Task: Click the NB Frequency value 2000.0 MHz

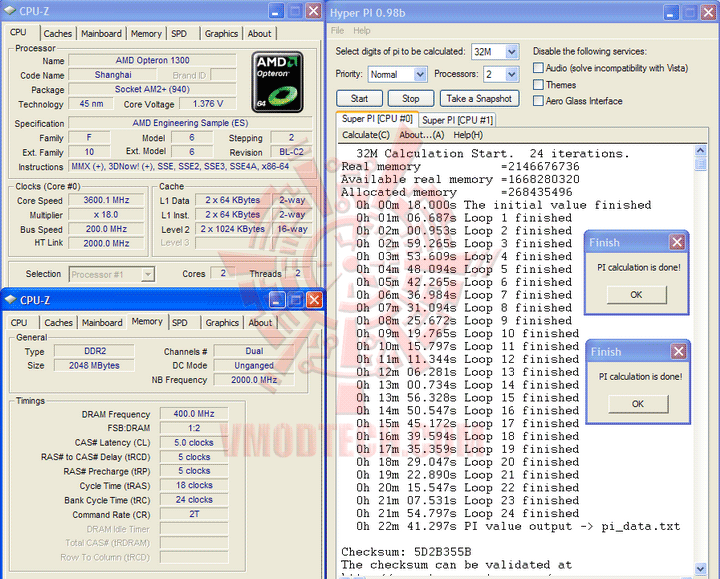Action: pos(254,380)
